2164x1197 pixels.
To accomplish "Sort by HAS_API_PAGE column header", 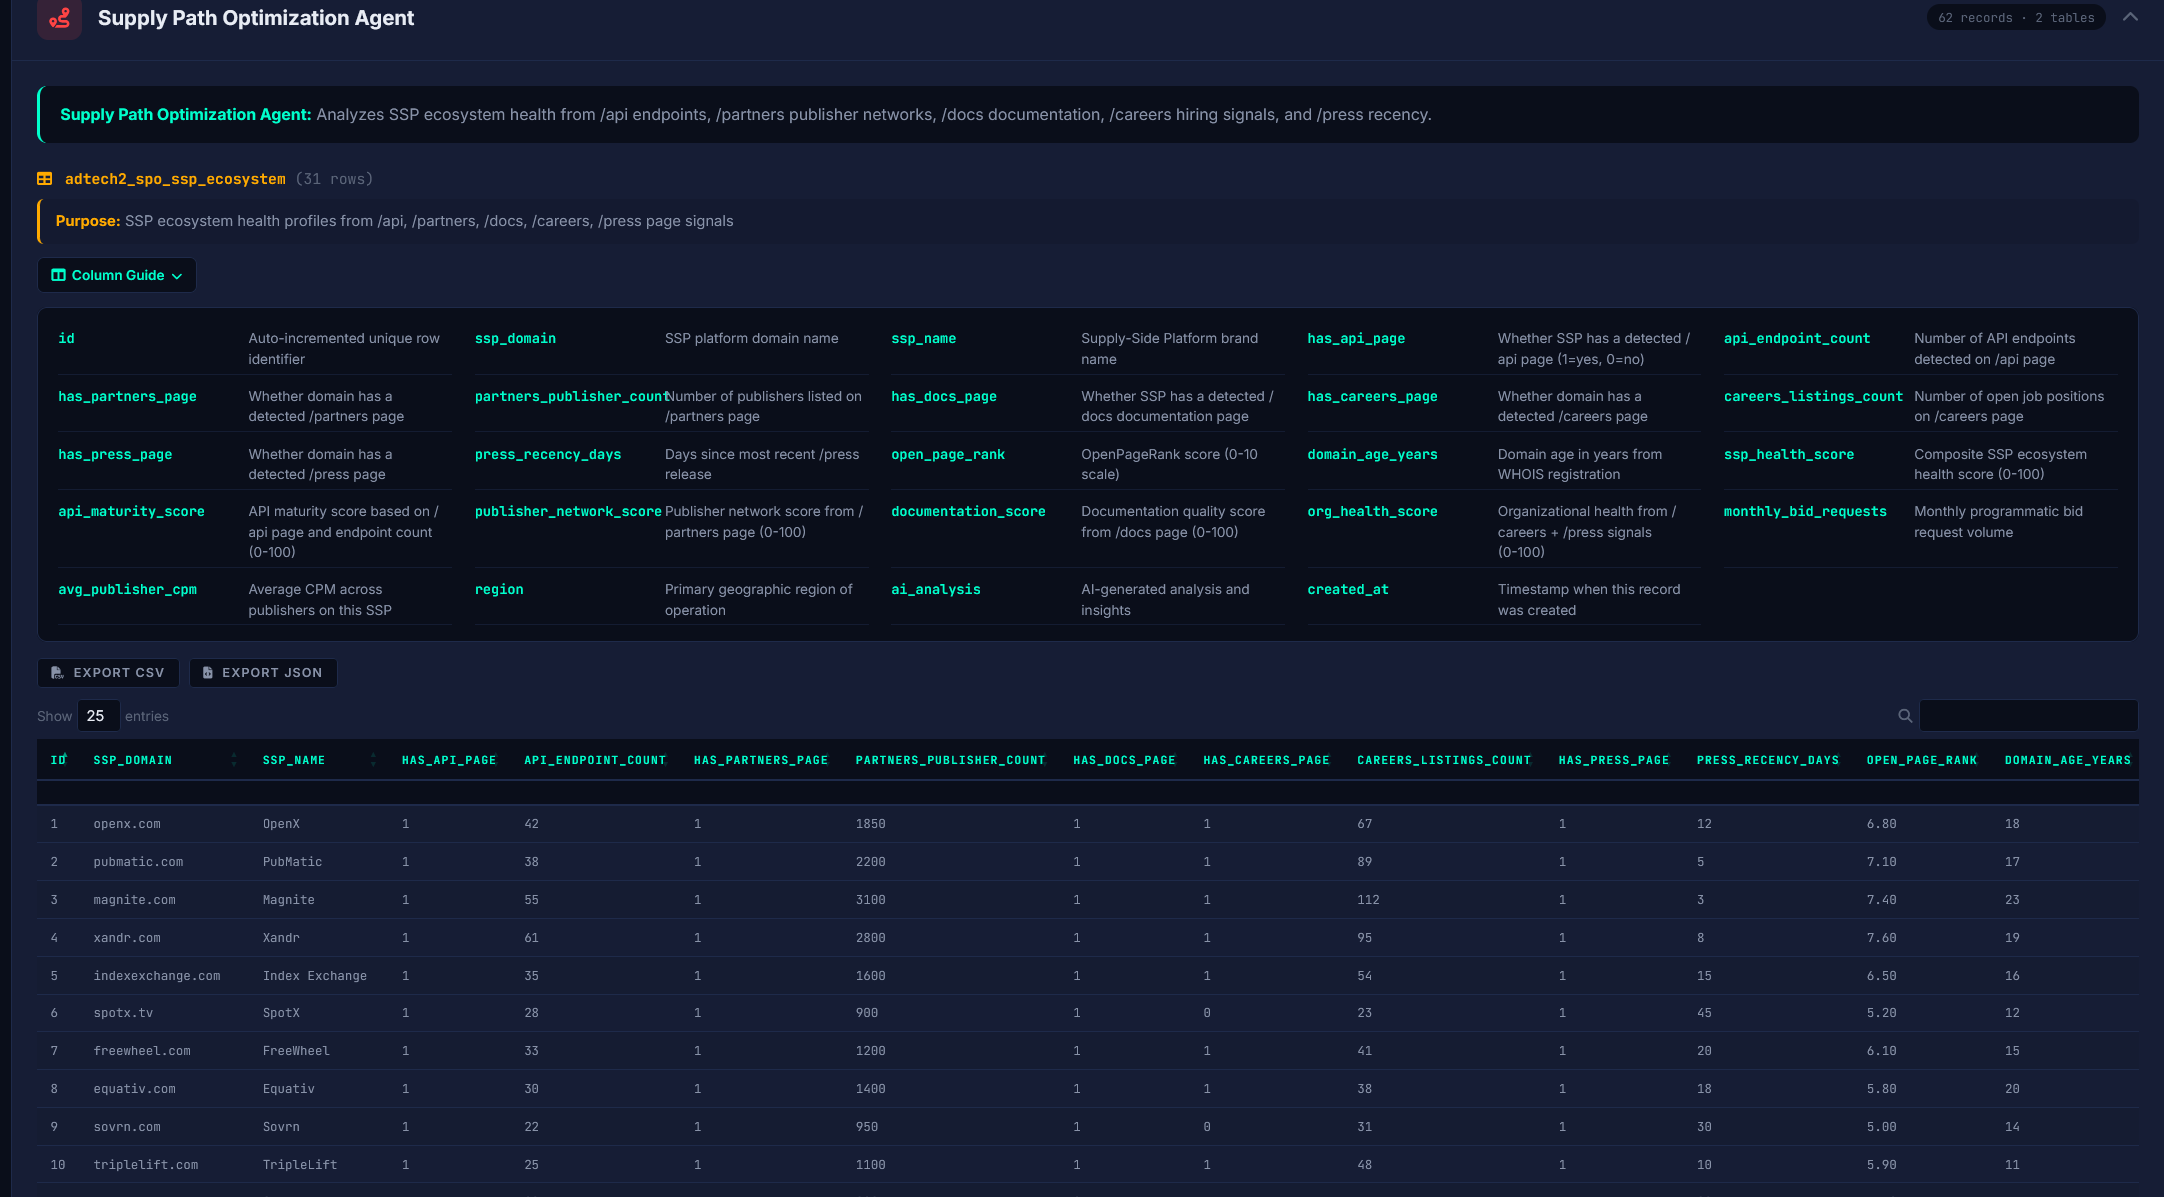I will point(449,760).
